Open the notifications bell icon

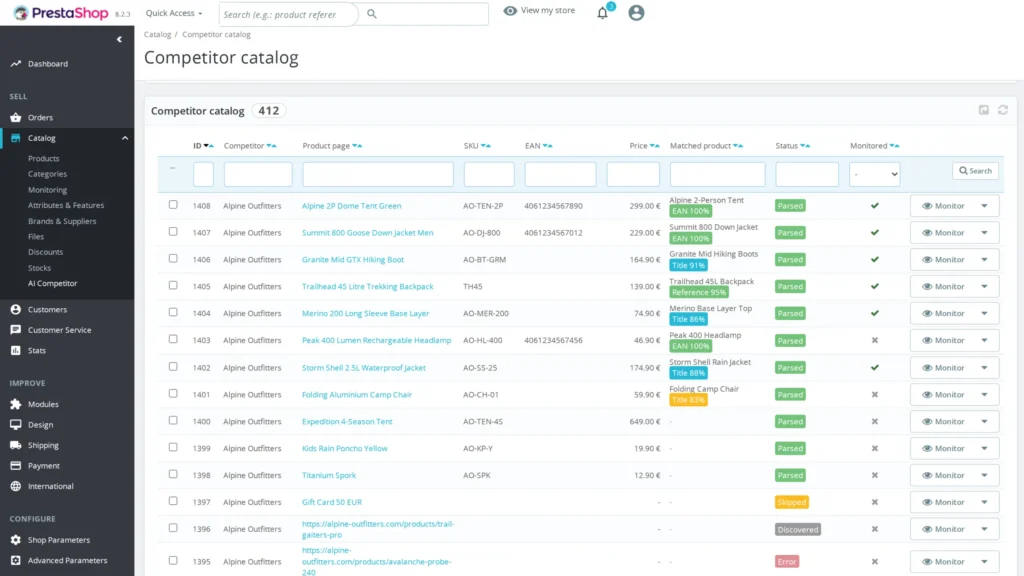[x=602, y=13]
